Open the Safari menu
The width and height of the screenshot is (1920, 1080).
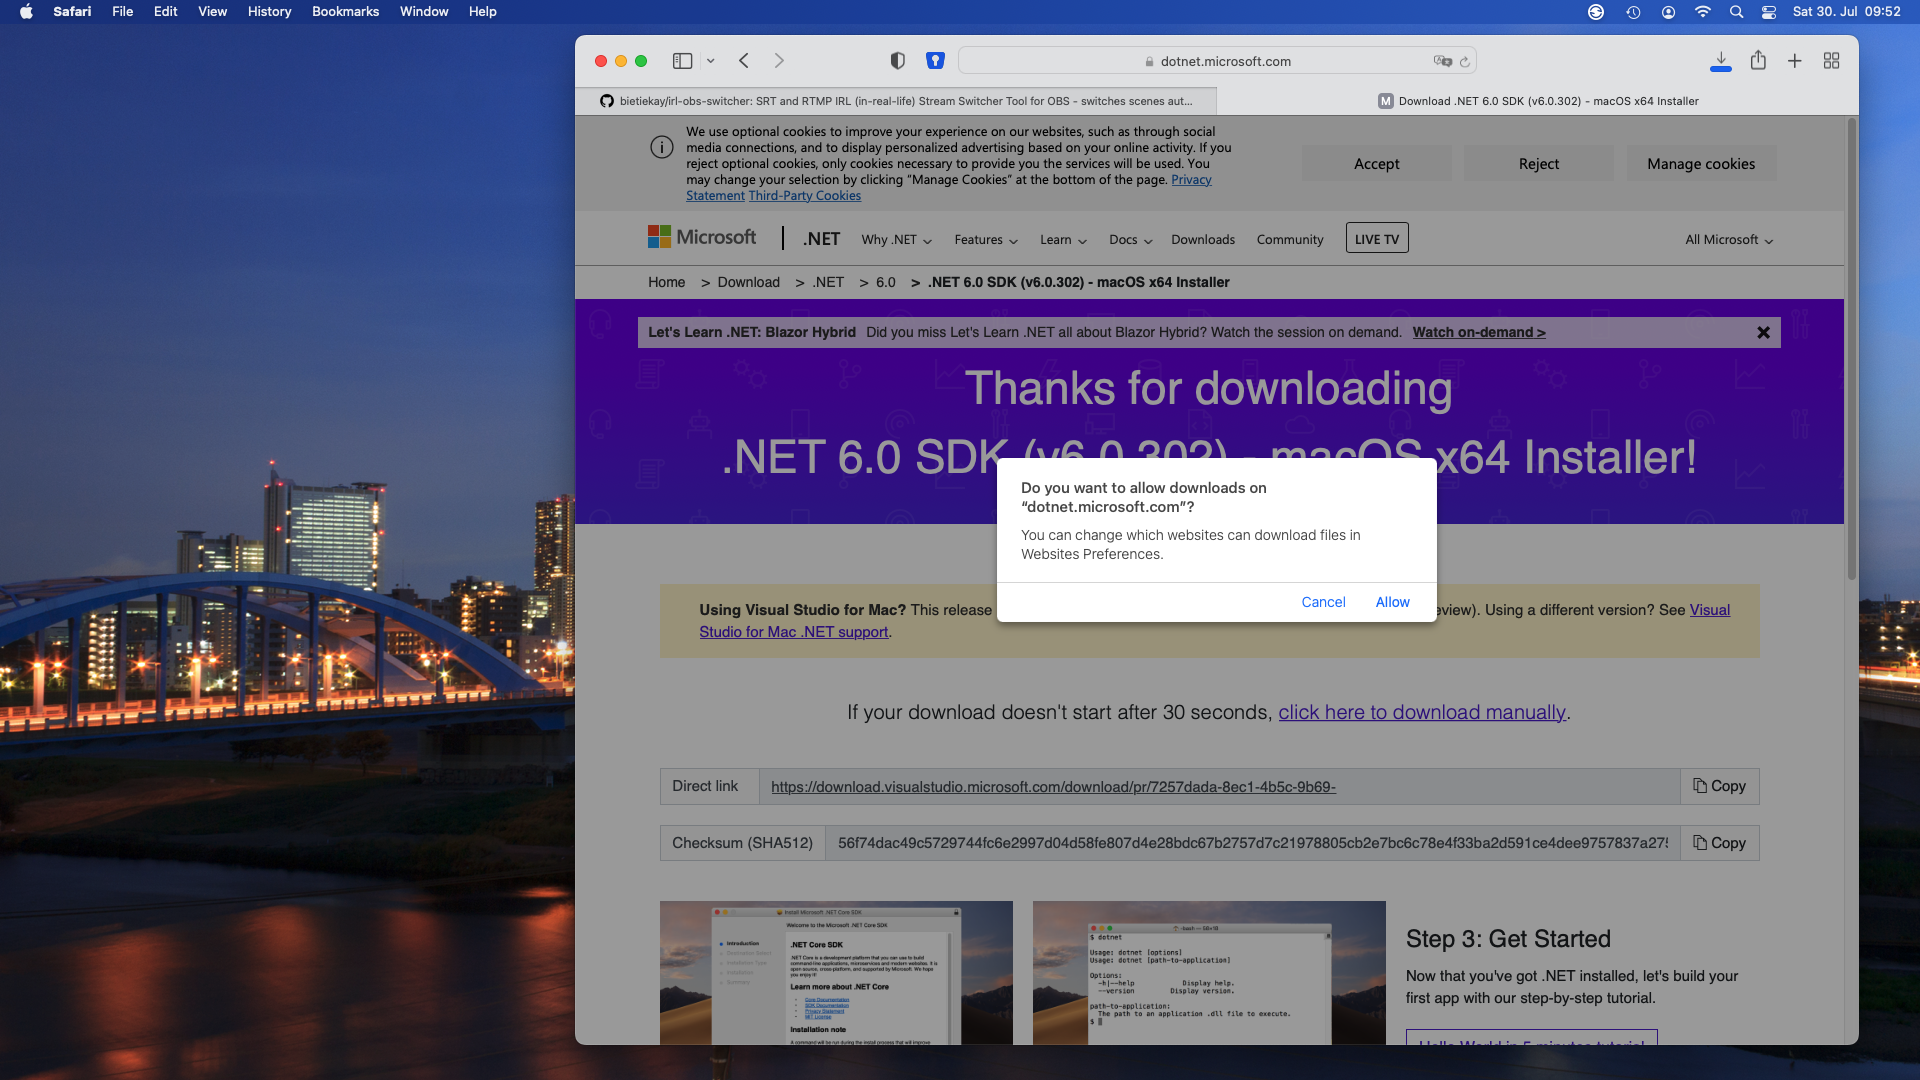[x=72, y=12]
